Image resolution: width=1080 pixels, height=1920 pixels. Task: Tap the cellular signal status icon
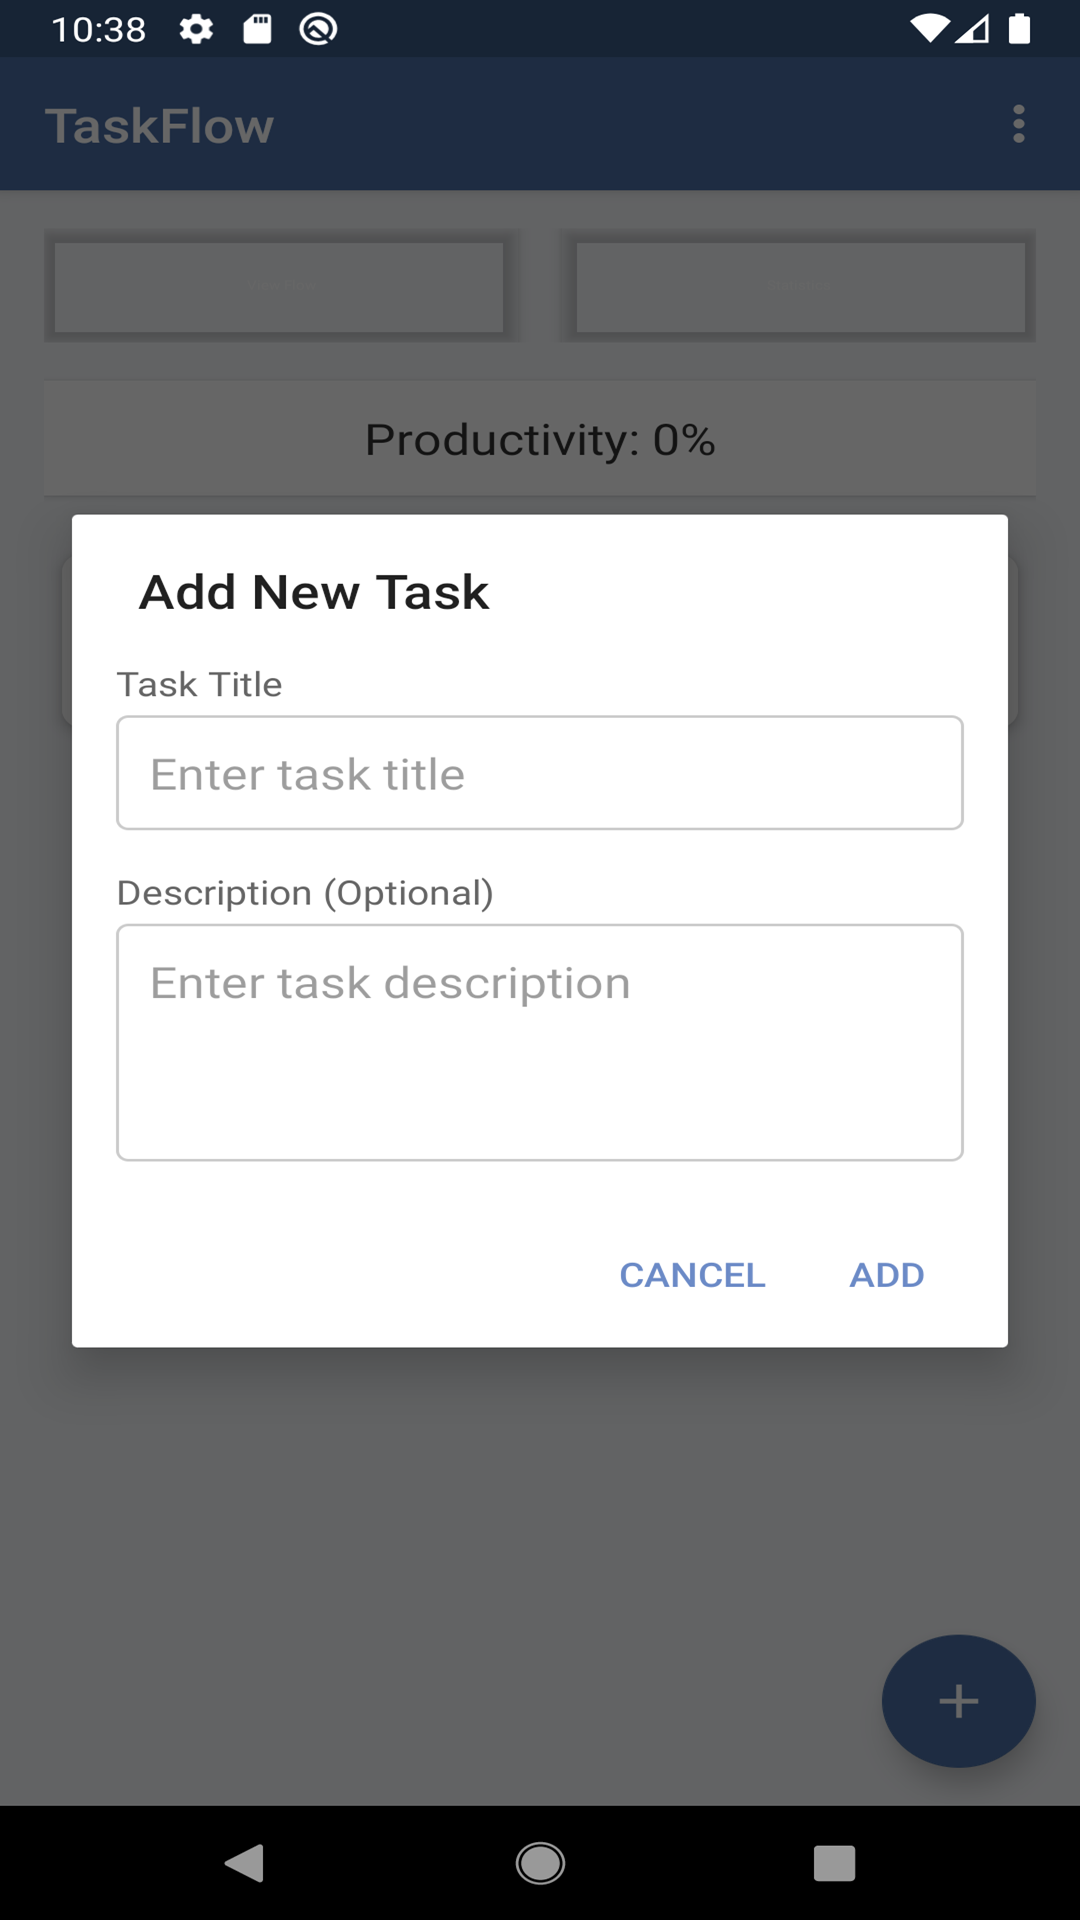click(973, 29)
